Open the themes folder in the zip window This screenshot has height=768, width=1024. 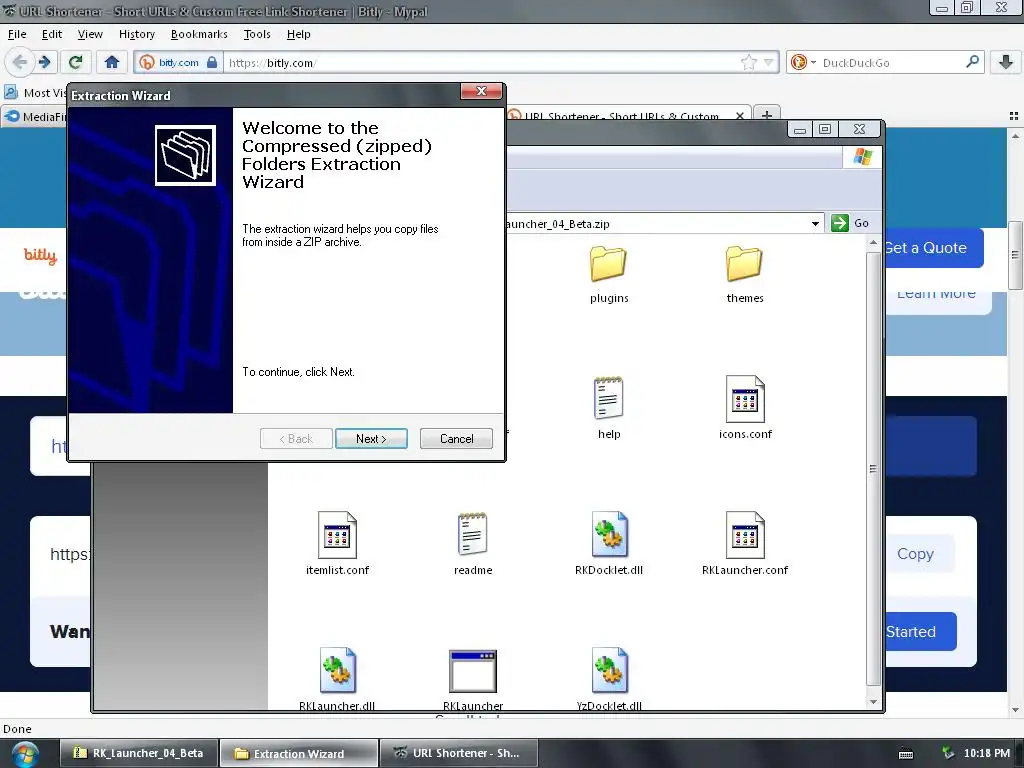point(744,274)
